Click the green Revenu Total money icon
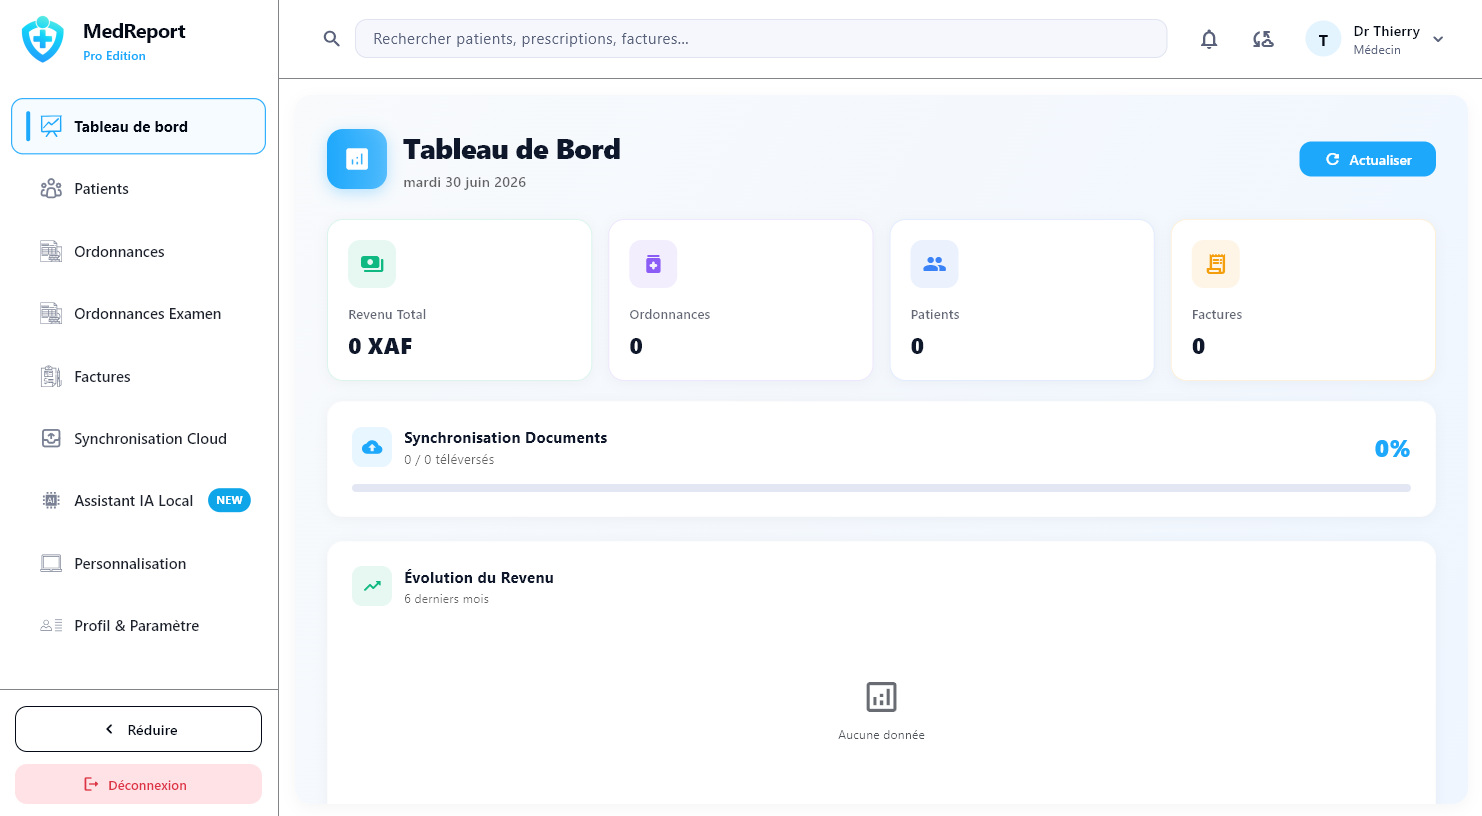 click(x=372, y=264)
